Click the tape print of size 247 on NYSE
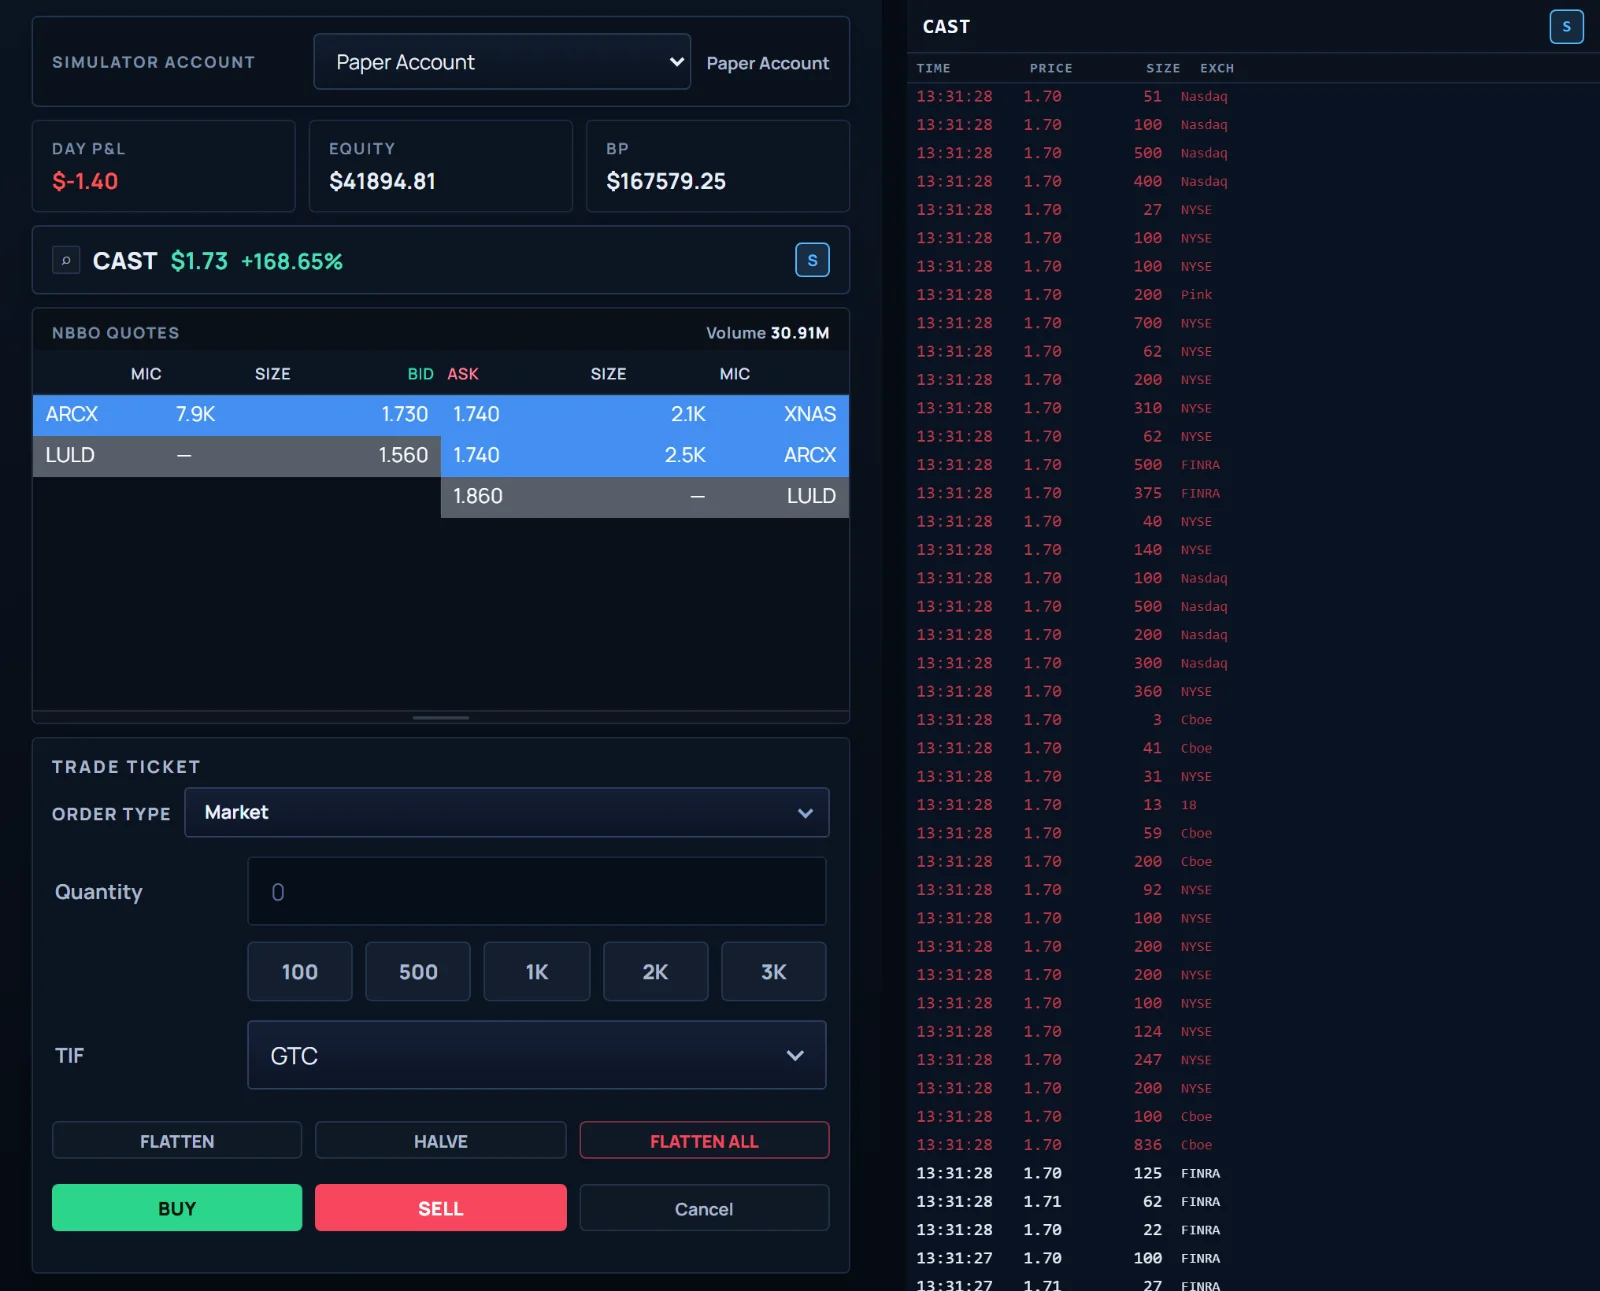The width and height of the screenshot is (1600, 1291). [x=1253, y=1060]
